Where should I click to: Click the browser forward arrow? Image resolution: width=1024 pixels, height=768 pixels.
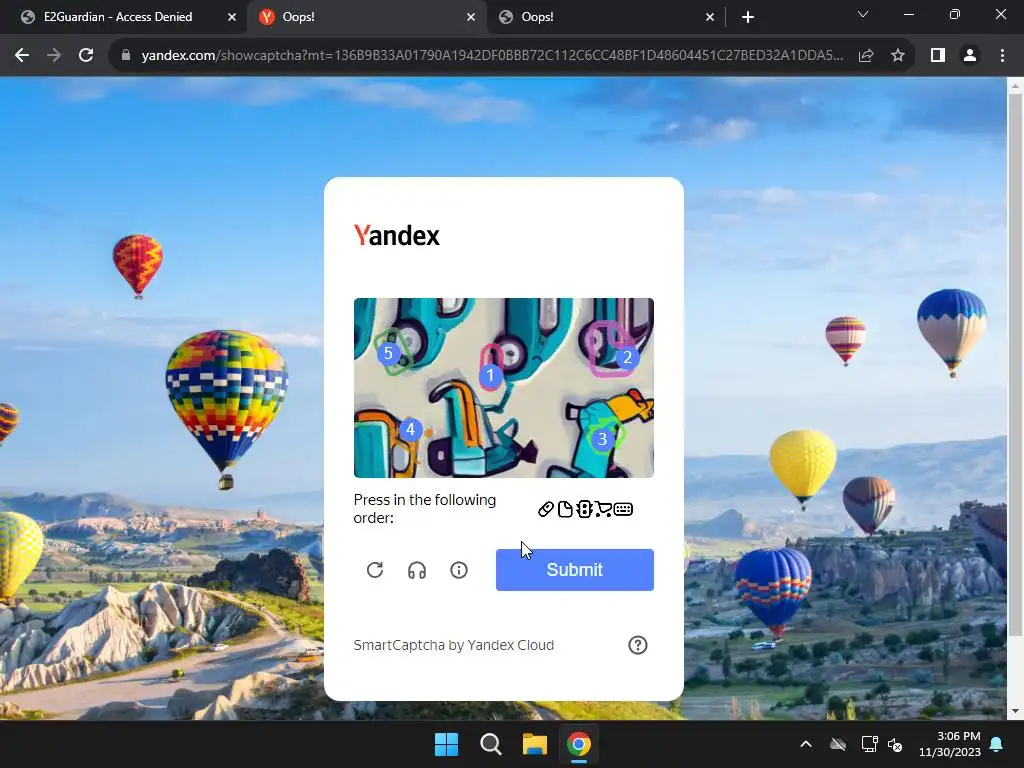click(x=54, y=56)
